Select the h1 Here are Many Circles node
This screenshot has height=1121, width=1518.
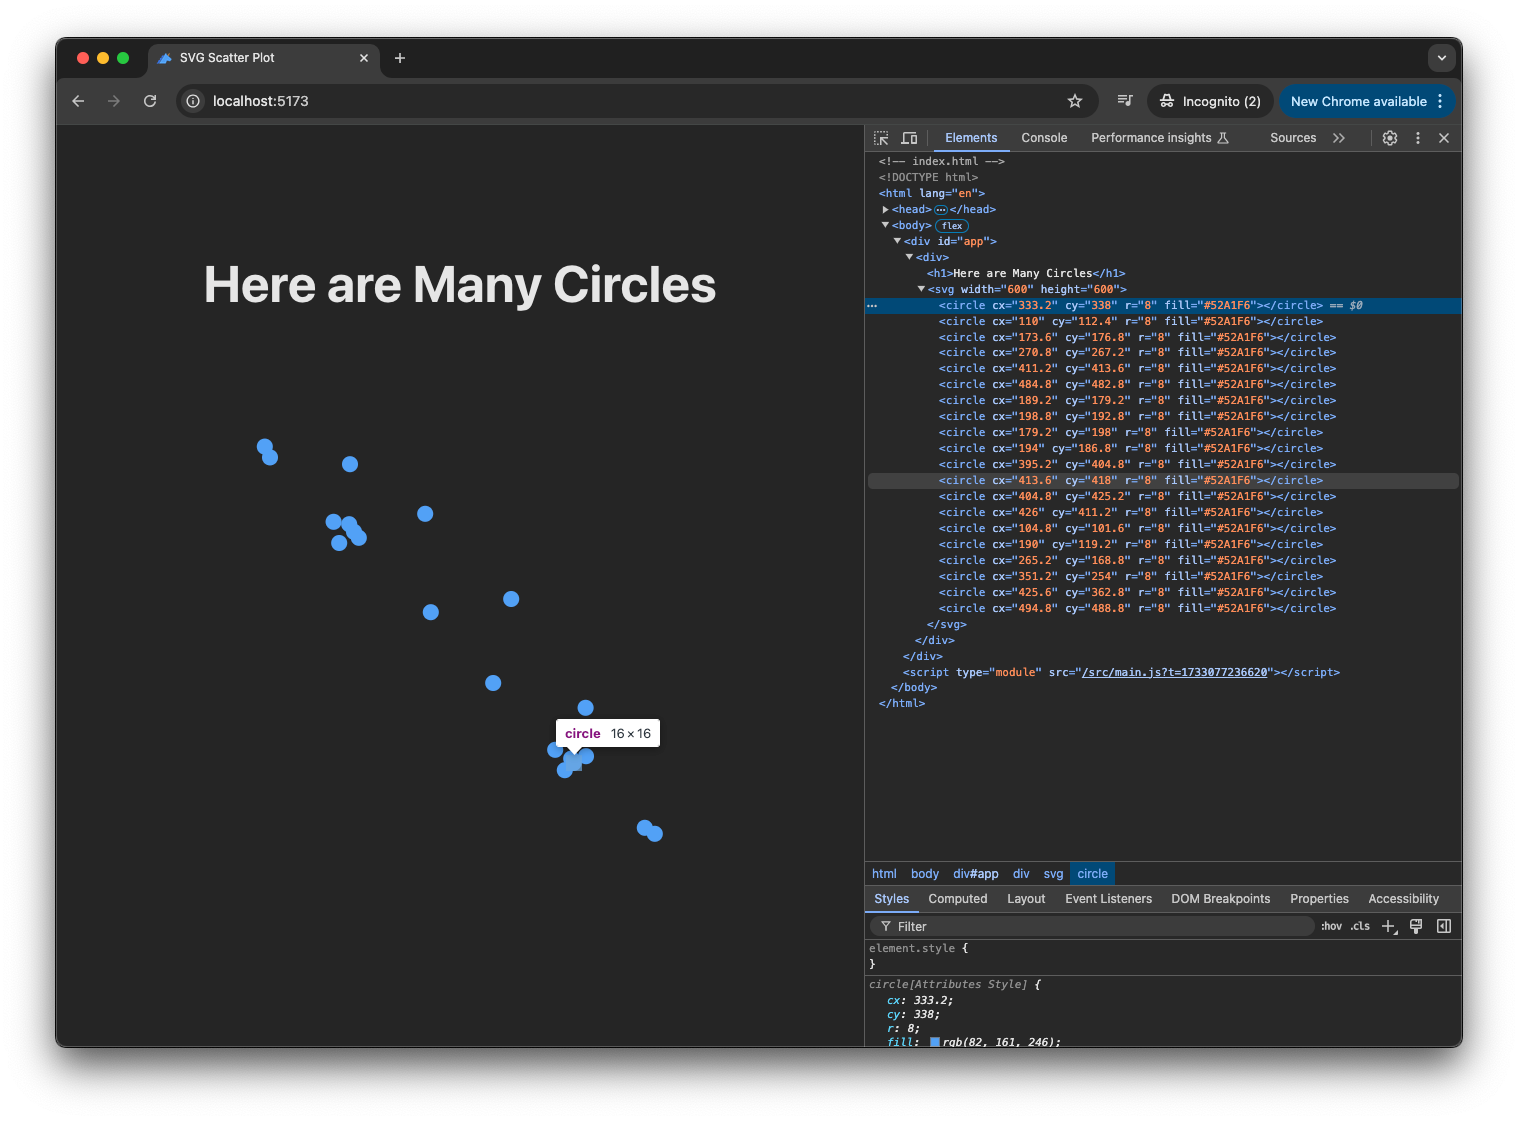pos(1026,274)
